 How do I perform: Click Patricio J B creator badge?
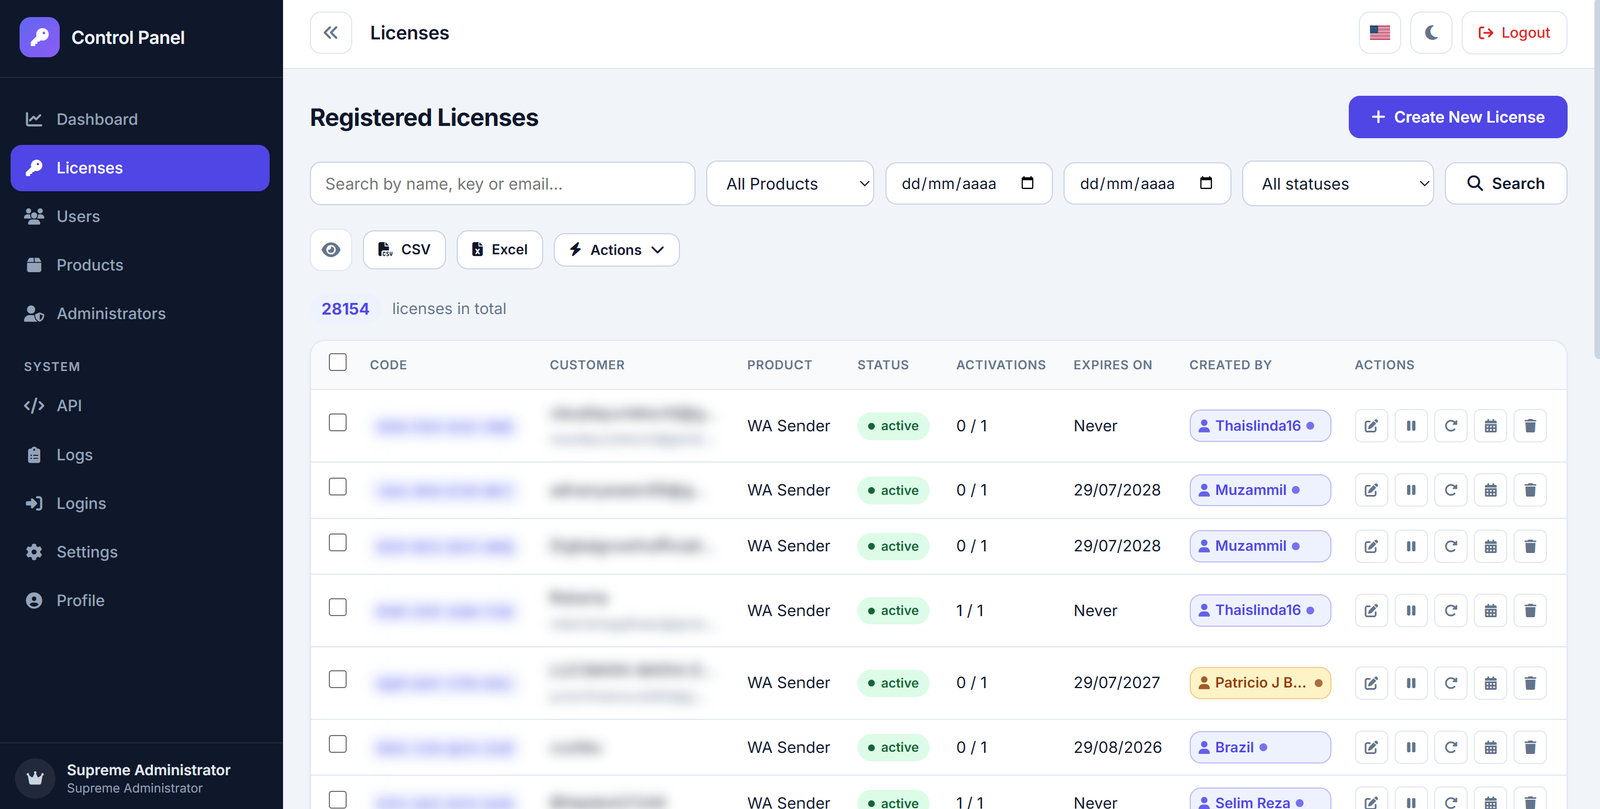point(1260,683)
